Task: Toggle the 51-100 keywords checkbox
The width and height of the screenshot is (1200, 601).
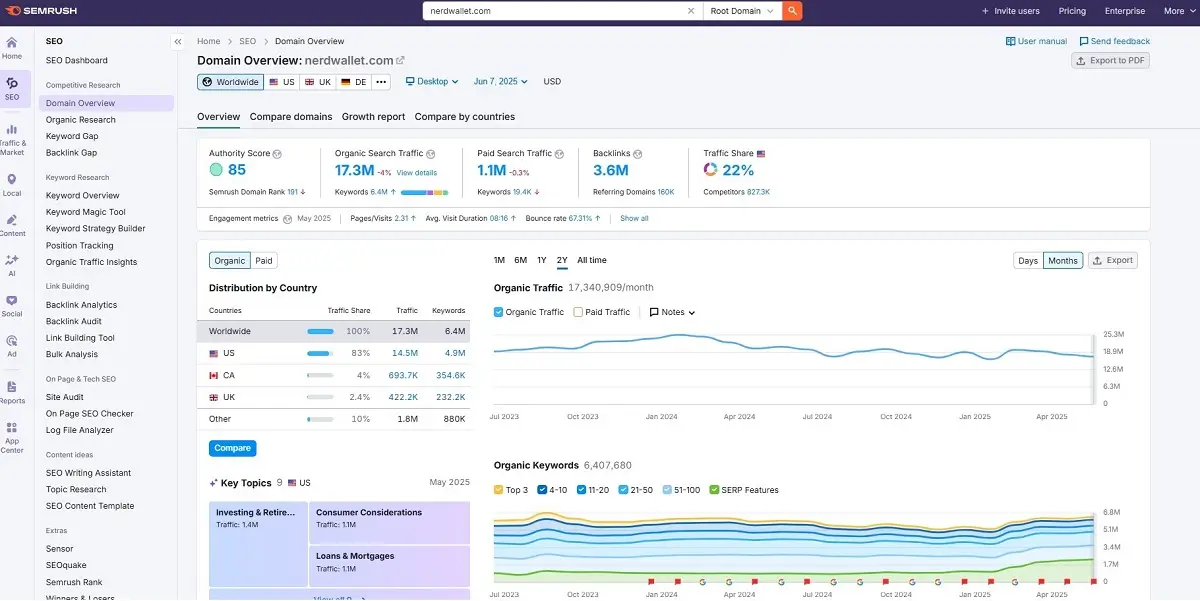Action: pos(667,490)
